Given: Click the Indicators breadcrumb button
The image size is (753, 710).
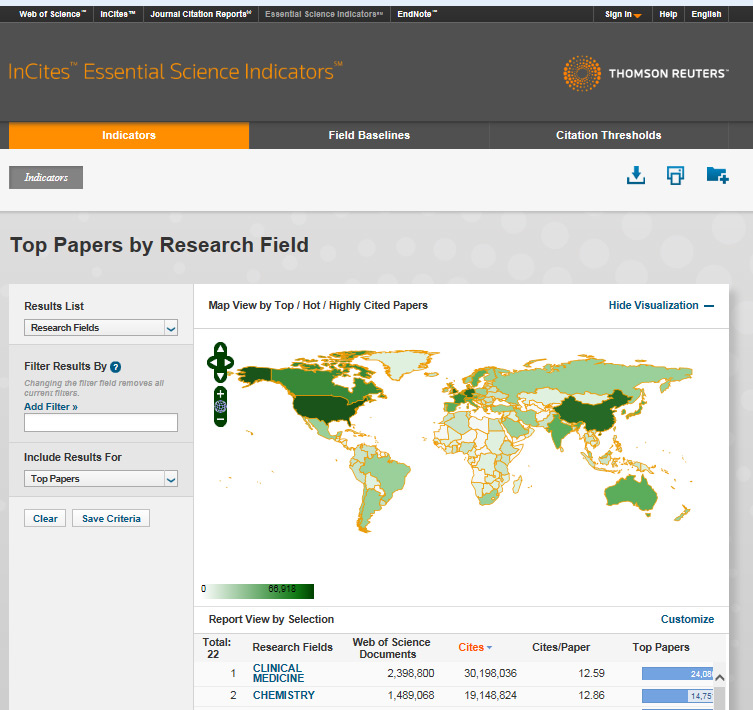Looking at the screenshot, I should pyautogui.click(x=46, y=177).
